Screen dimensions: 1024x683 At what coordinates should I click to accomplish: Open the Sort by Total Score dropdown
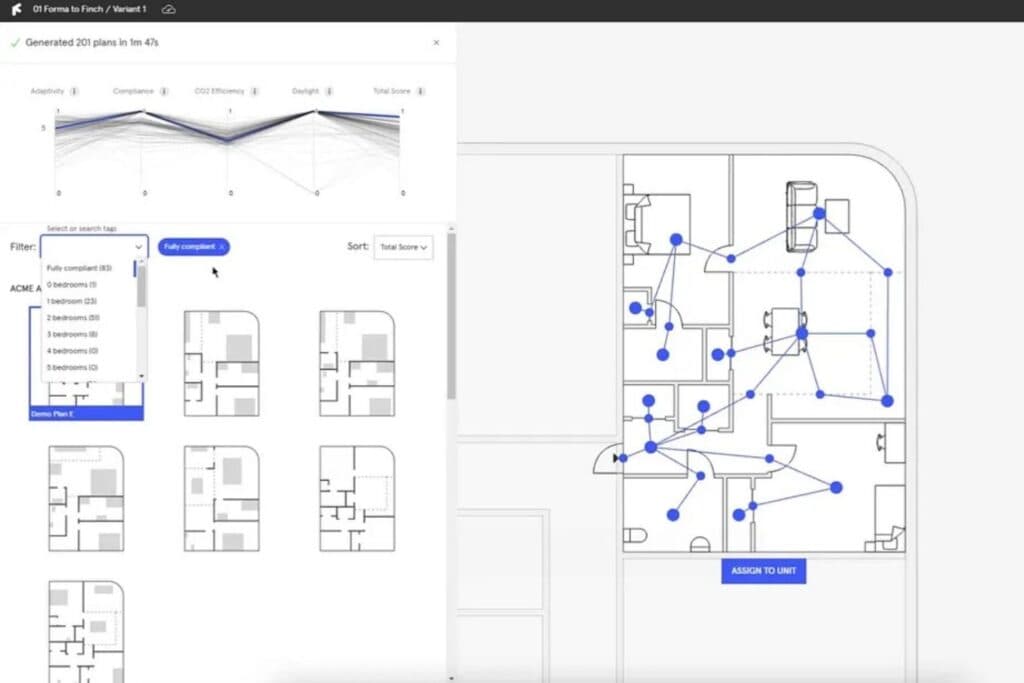pos(403,247)
